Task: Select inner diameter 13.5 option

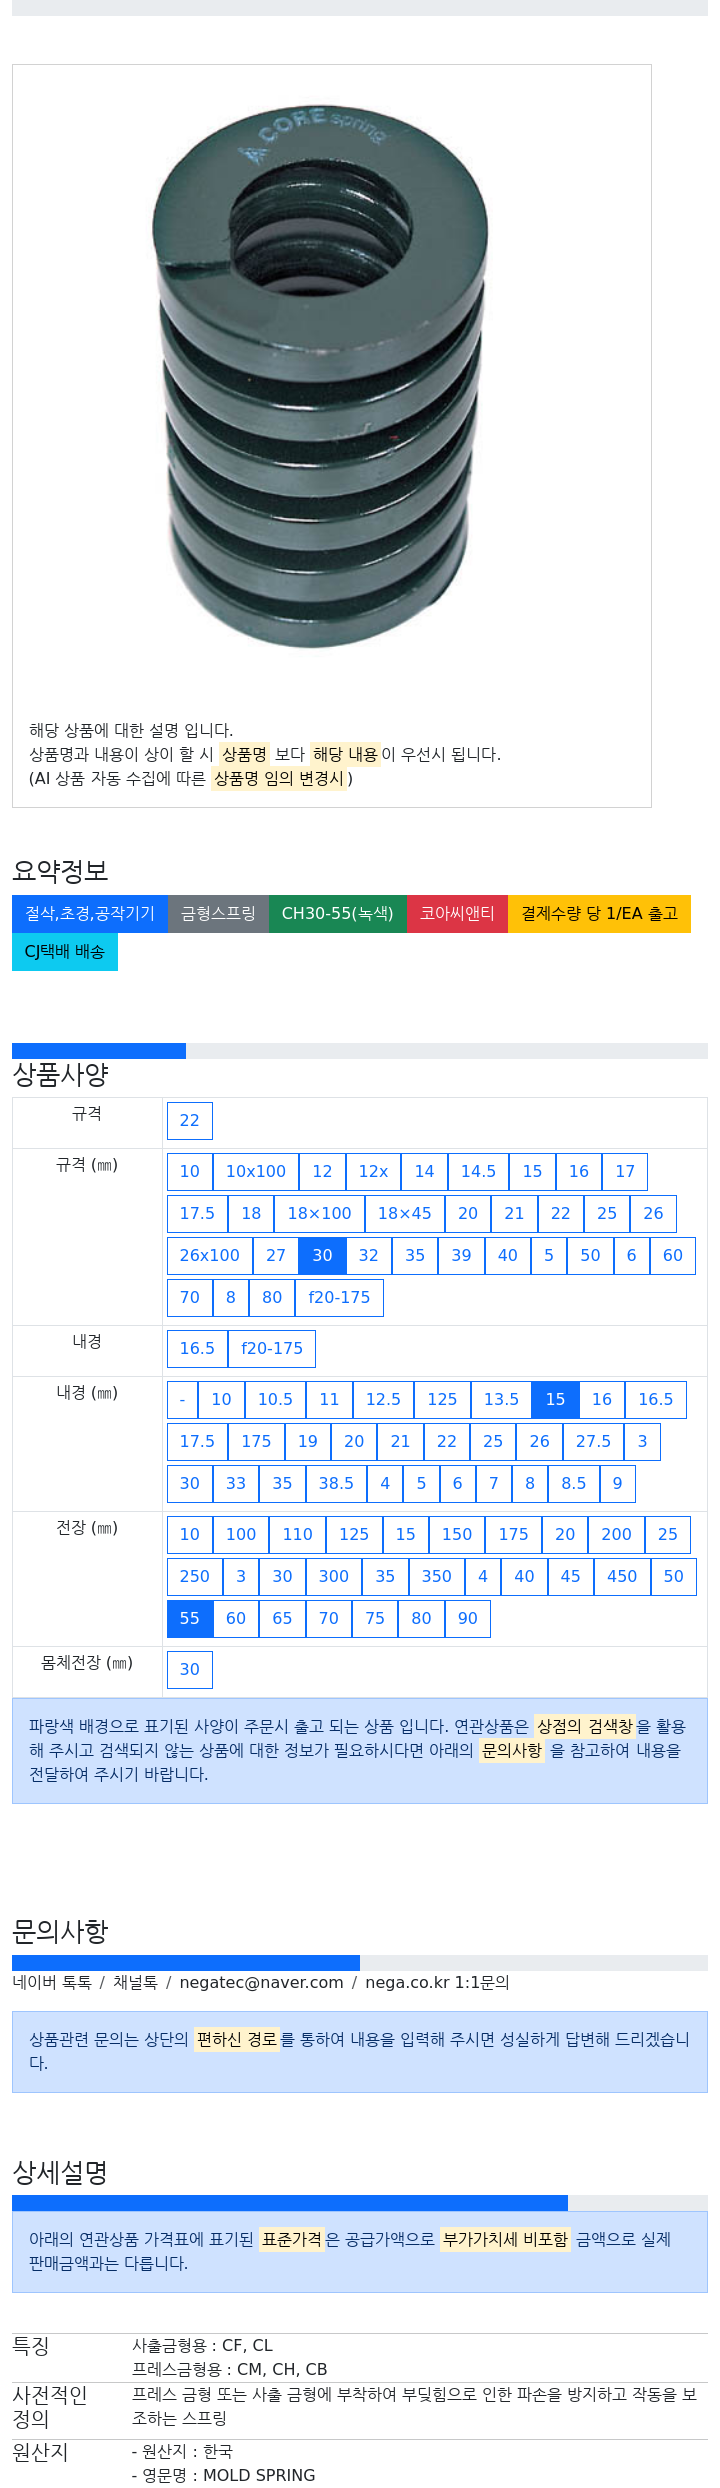Action: tap(501, 1399)
